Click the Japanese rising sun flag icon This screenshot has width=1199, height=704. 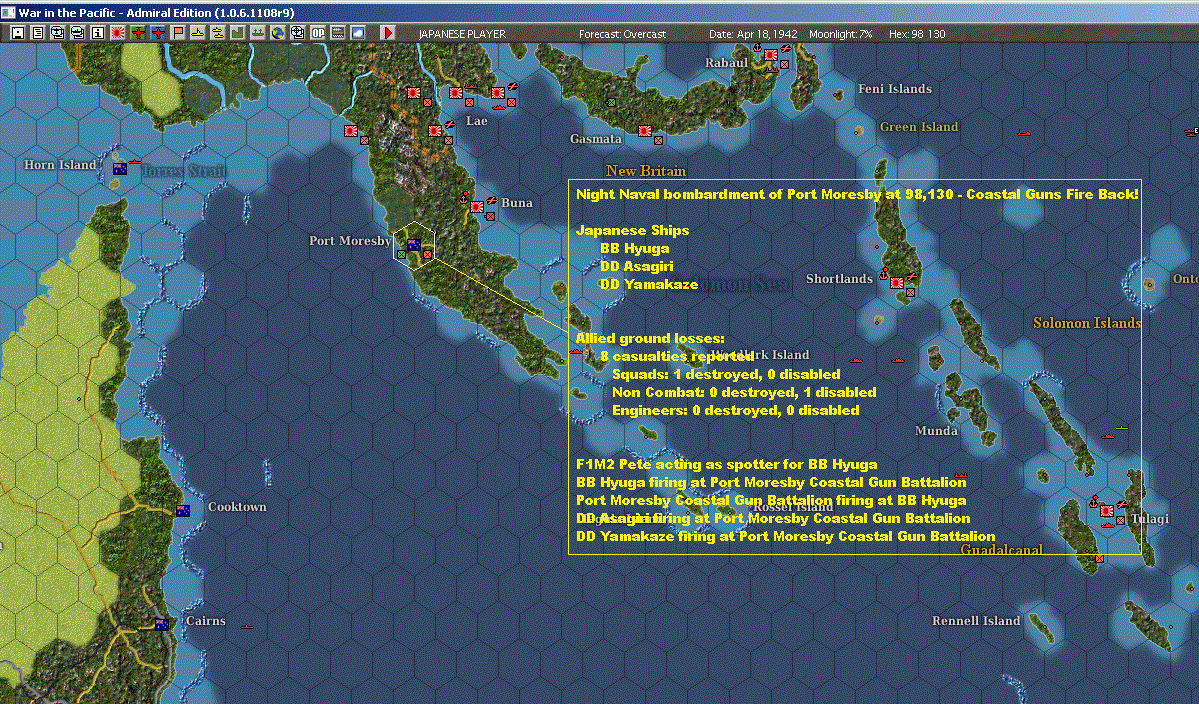(x=118, y=33)
